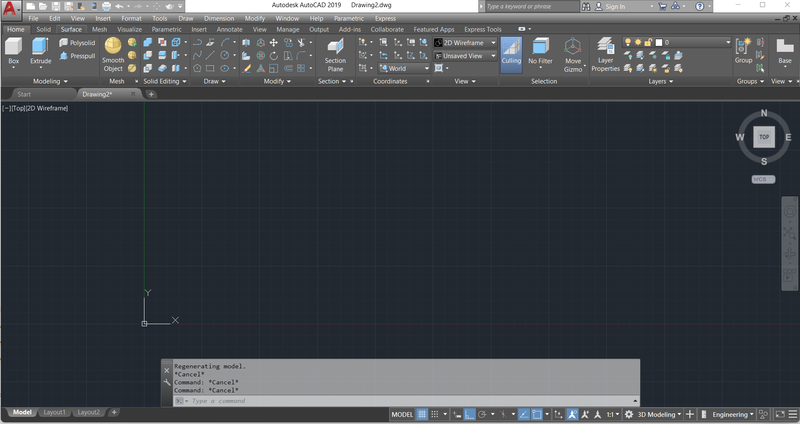Insert a Section Plane
This screenshot has width=800, height=424.
(335, 55)
